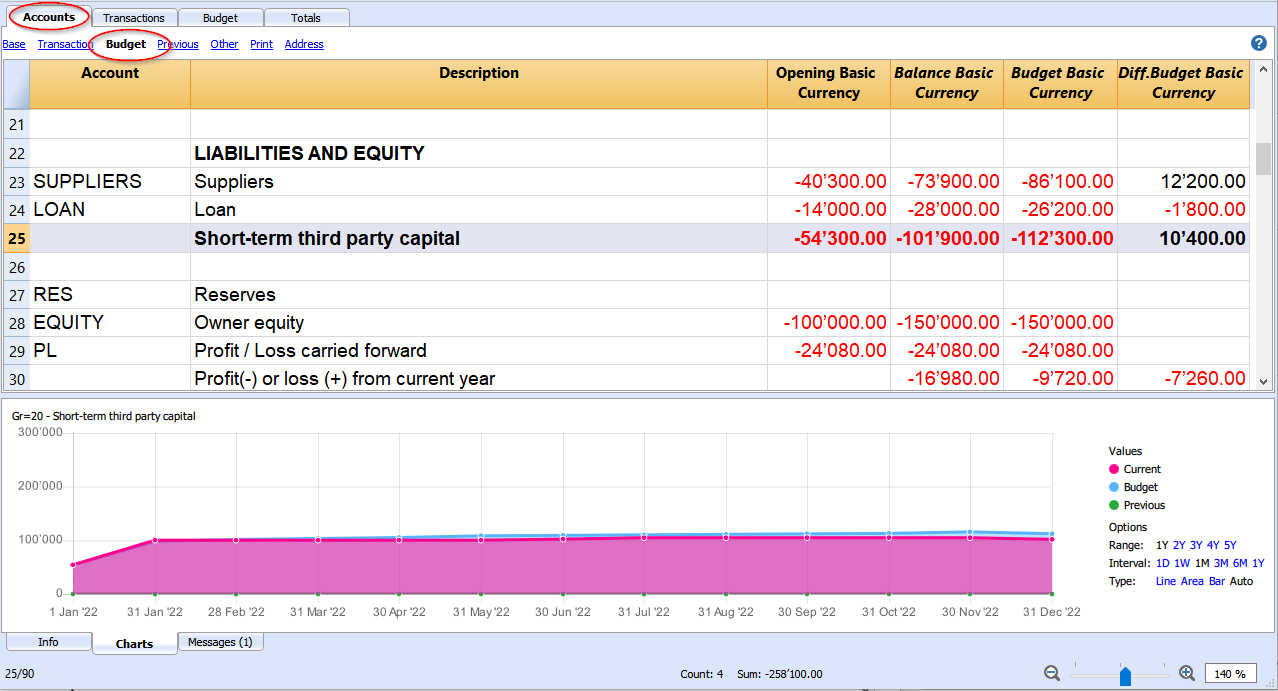Image resolution: width=1278 pixels, height=691 pixels.
Task: Select row header number 25
Action: tap(16, 239)
